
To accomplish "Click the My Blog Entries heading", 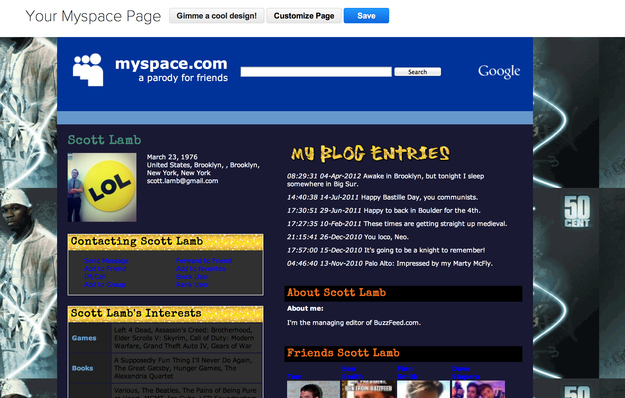I will (x=370, y=153).
